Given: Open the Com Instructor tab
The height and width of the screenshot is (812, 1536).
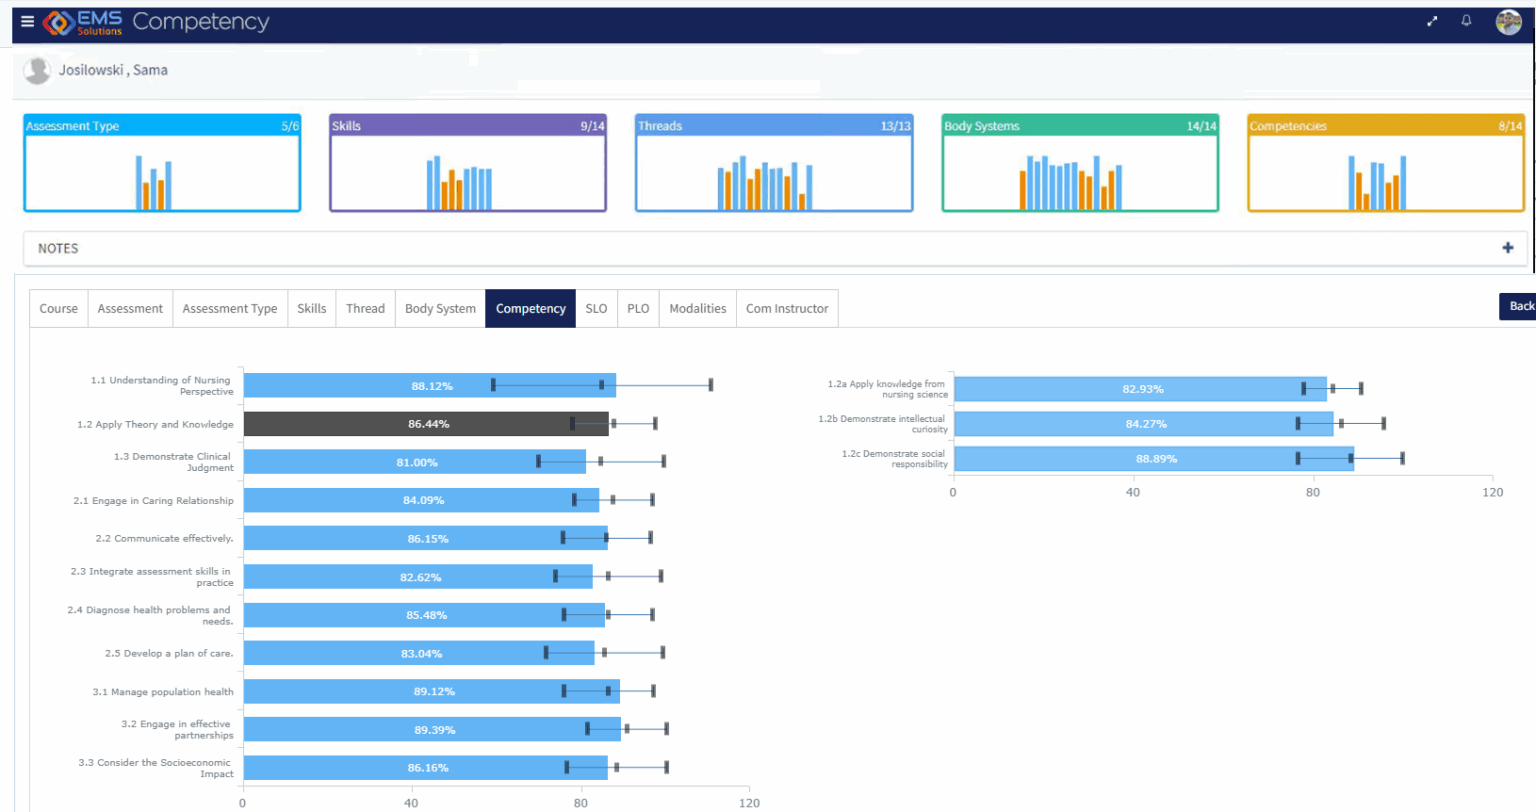Looking at the screenshot, I should point(787,308).
